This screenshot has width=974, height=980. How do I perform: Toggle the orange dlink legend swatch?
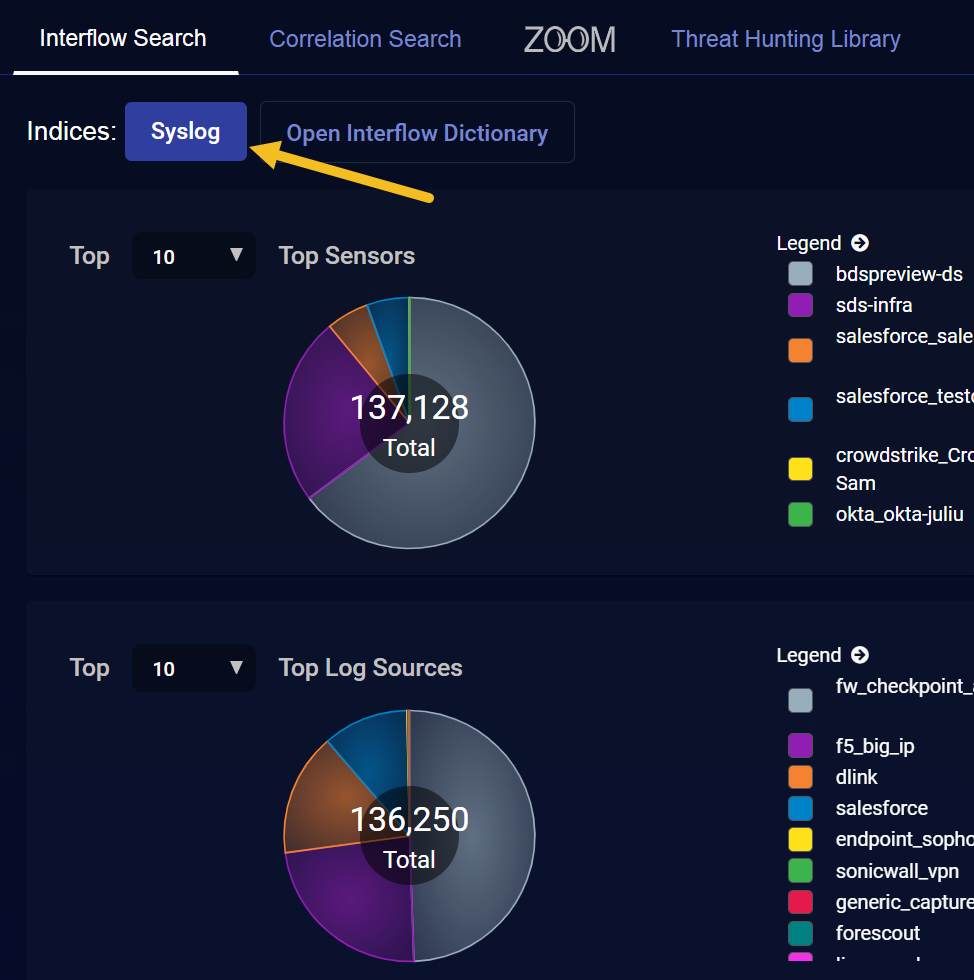coord(800,777)
